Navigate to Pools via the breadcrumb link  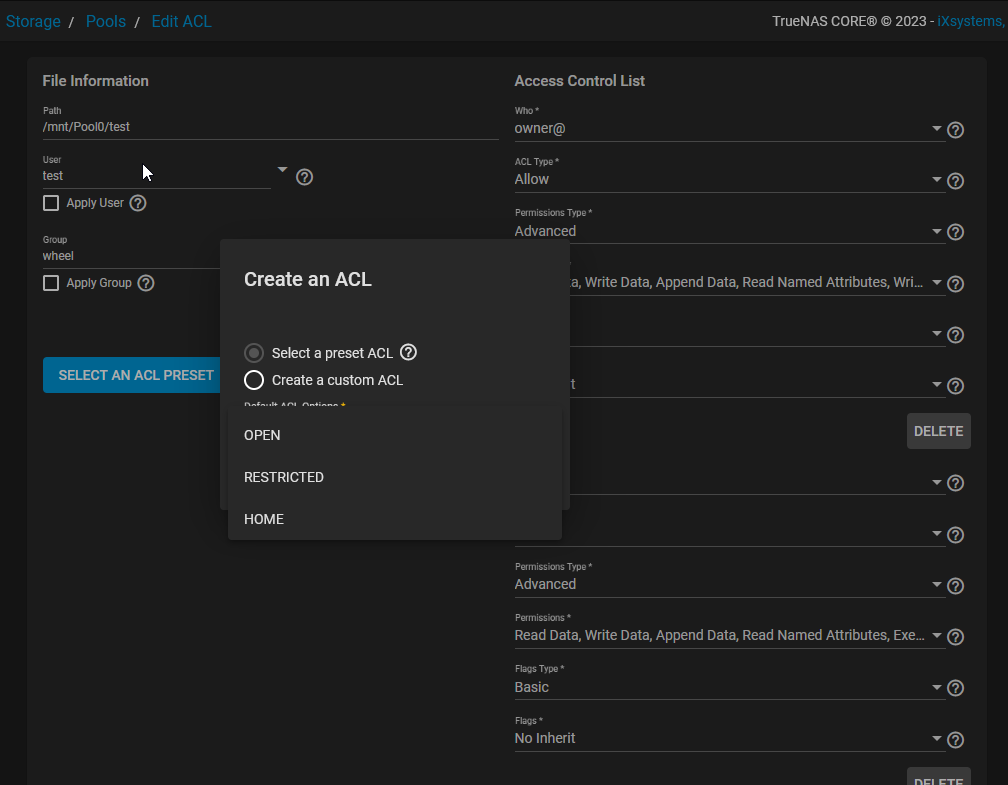(105, 20)
